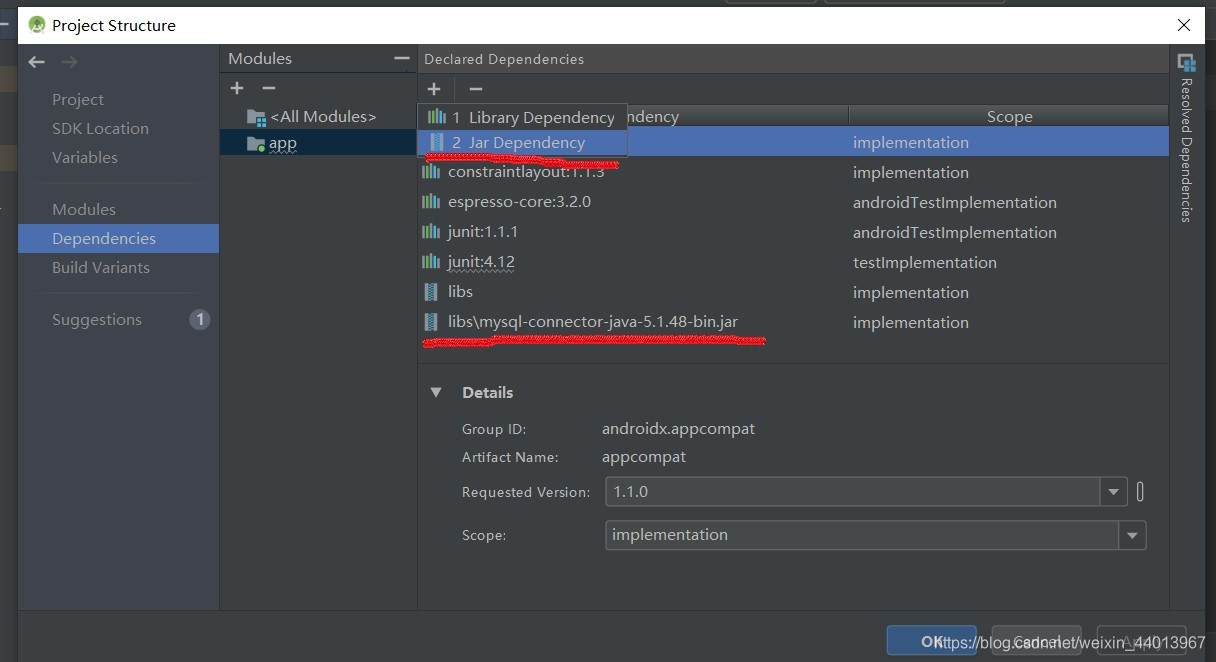
Task: Edit Requested Version field 1.1.0
Action: pos(853,491)
